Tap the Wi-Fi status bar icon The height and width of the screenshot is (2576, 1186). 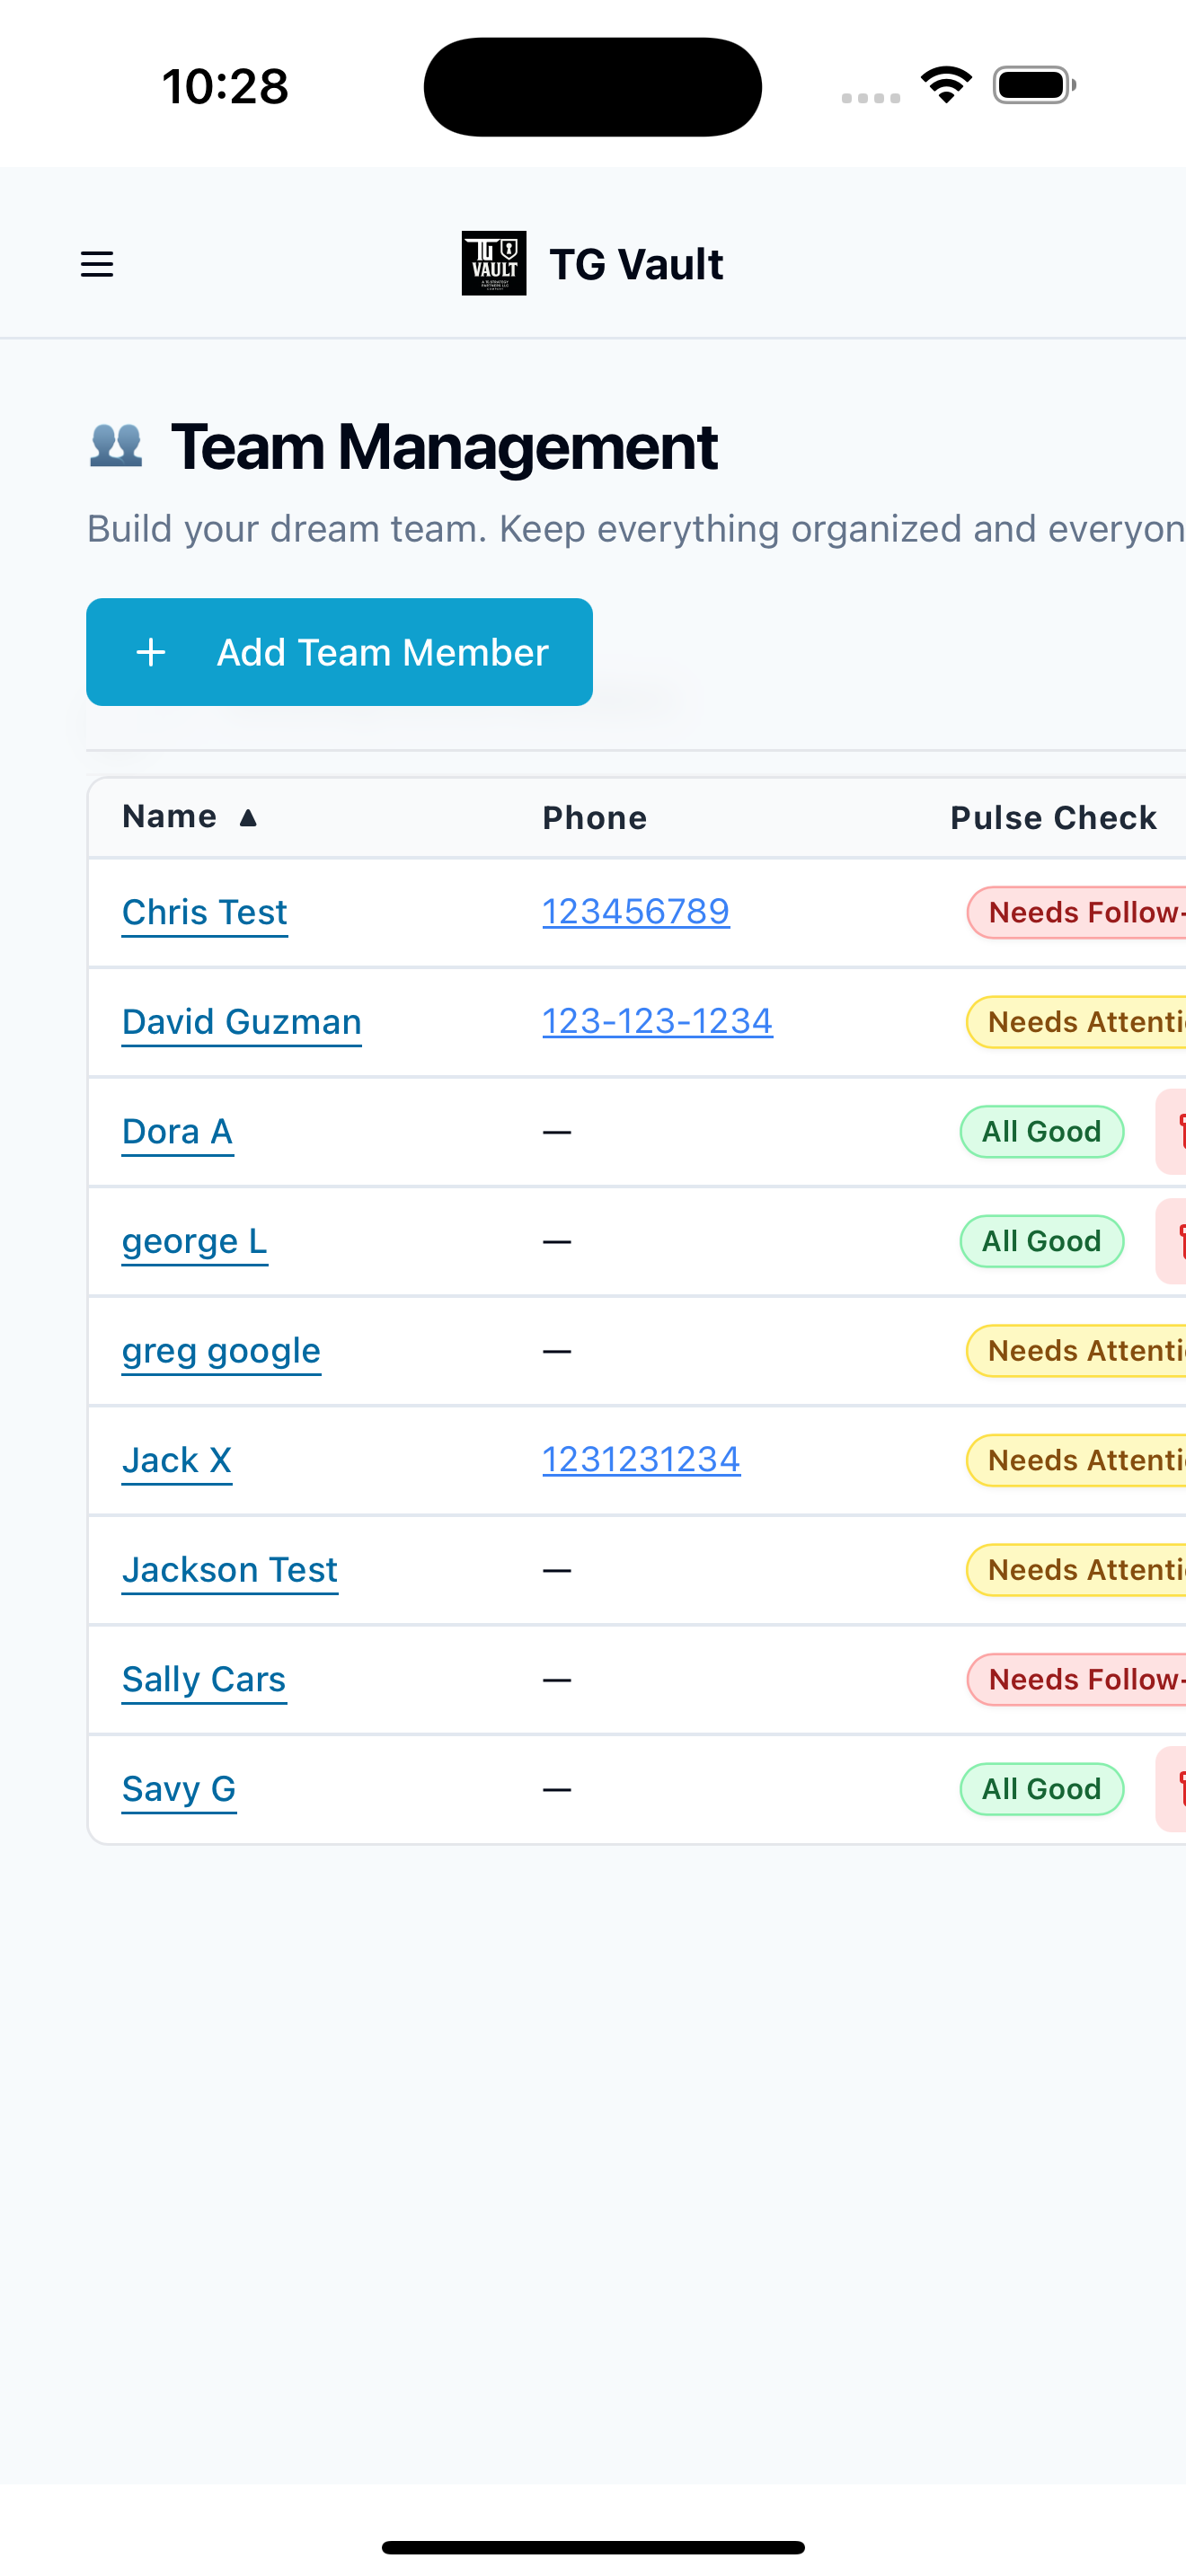(947, 85)
